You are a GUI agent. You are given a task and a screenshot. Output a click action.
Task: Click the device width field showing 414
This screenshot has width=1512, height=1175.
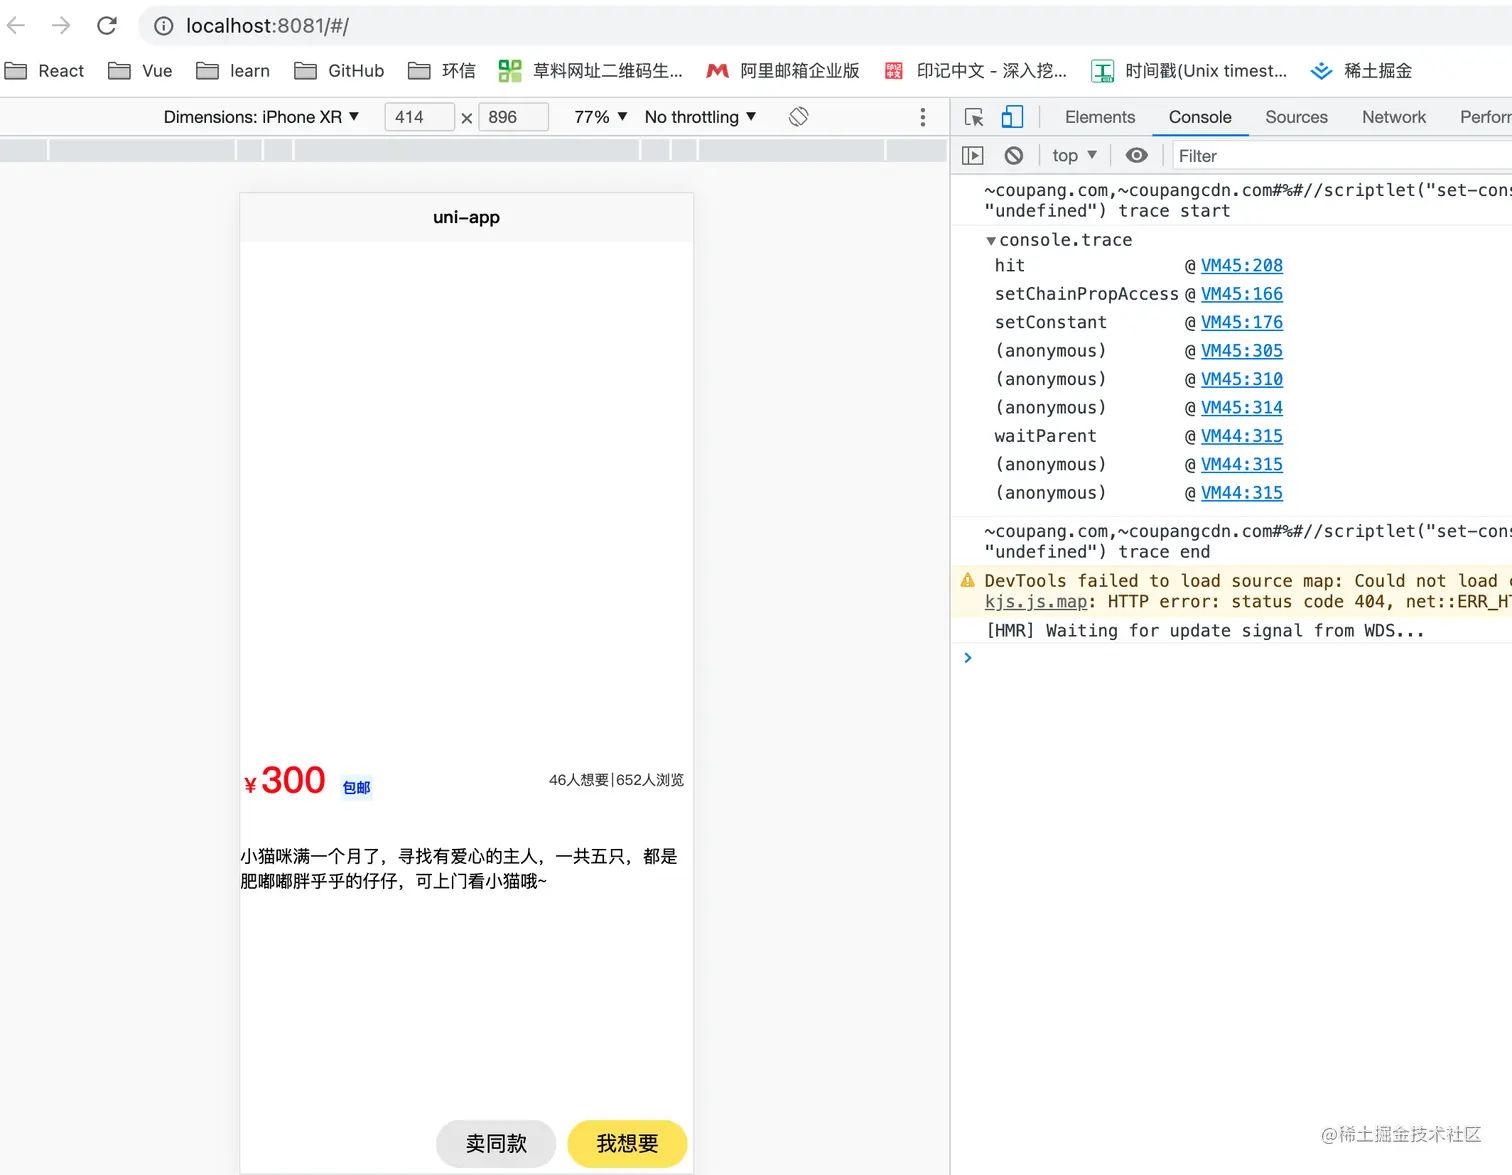(x=419, y=117)
